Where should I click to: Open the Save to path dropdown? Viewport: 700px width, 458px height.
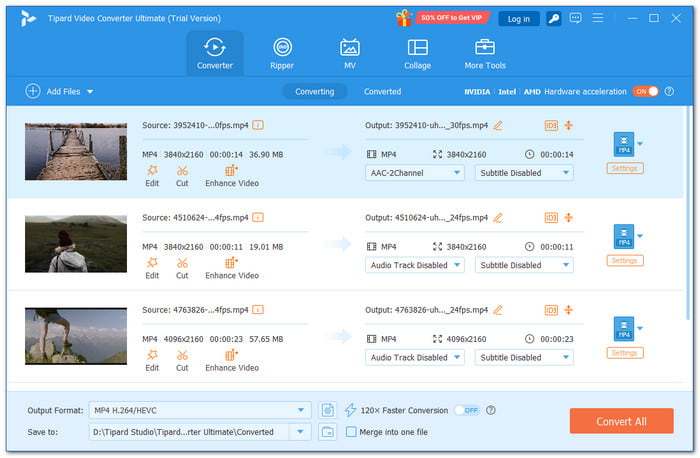tap(300, 432)
